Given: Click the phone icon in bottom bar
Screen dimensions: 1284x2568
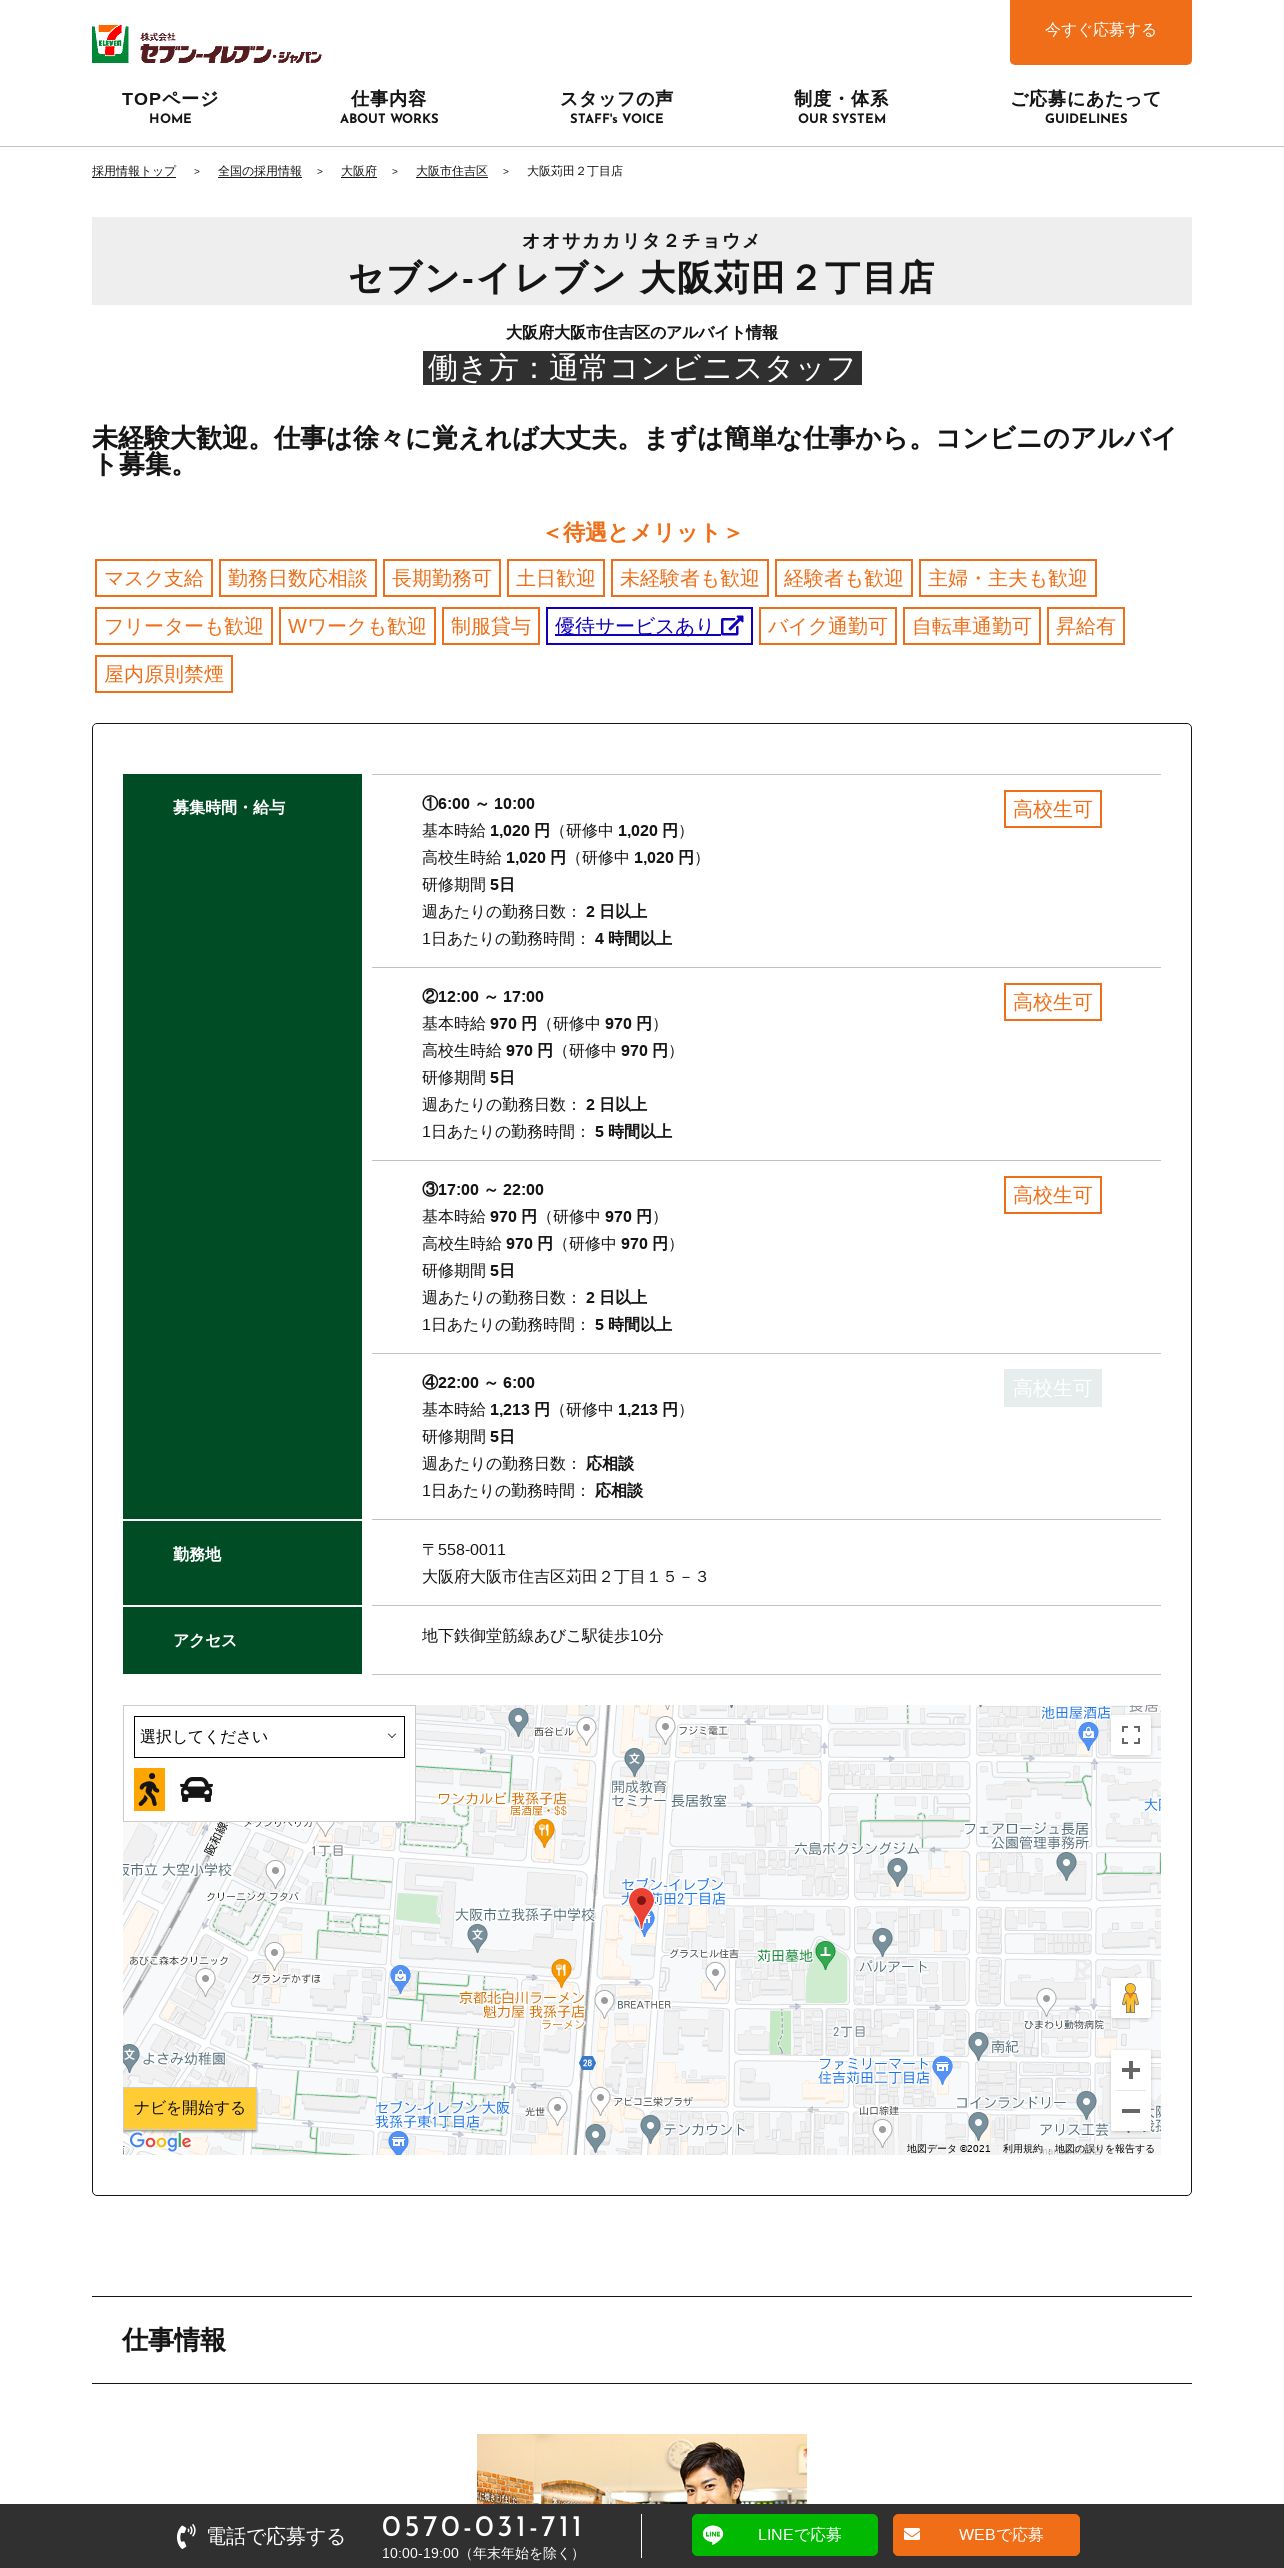Looking at the screenshot, I should click(186, 2536).
